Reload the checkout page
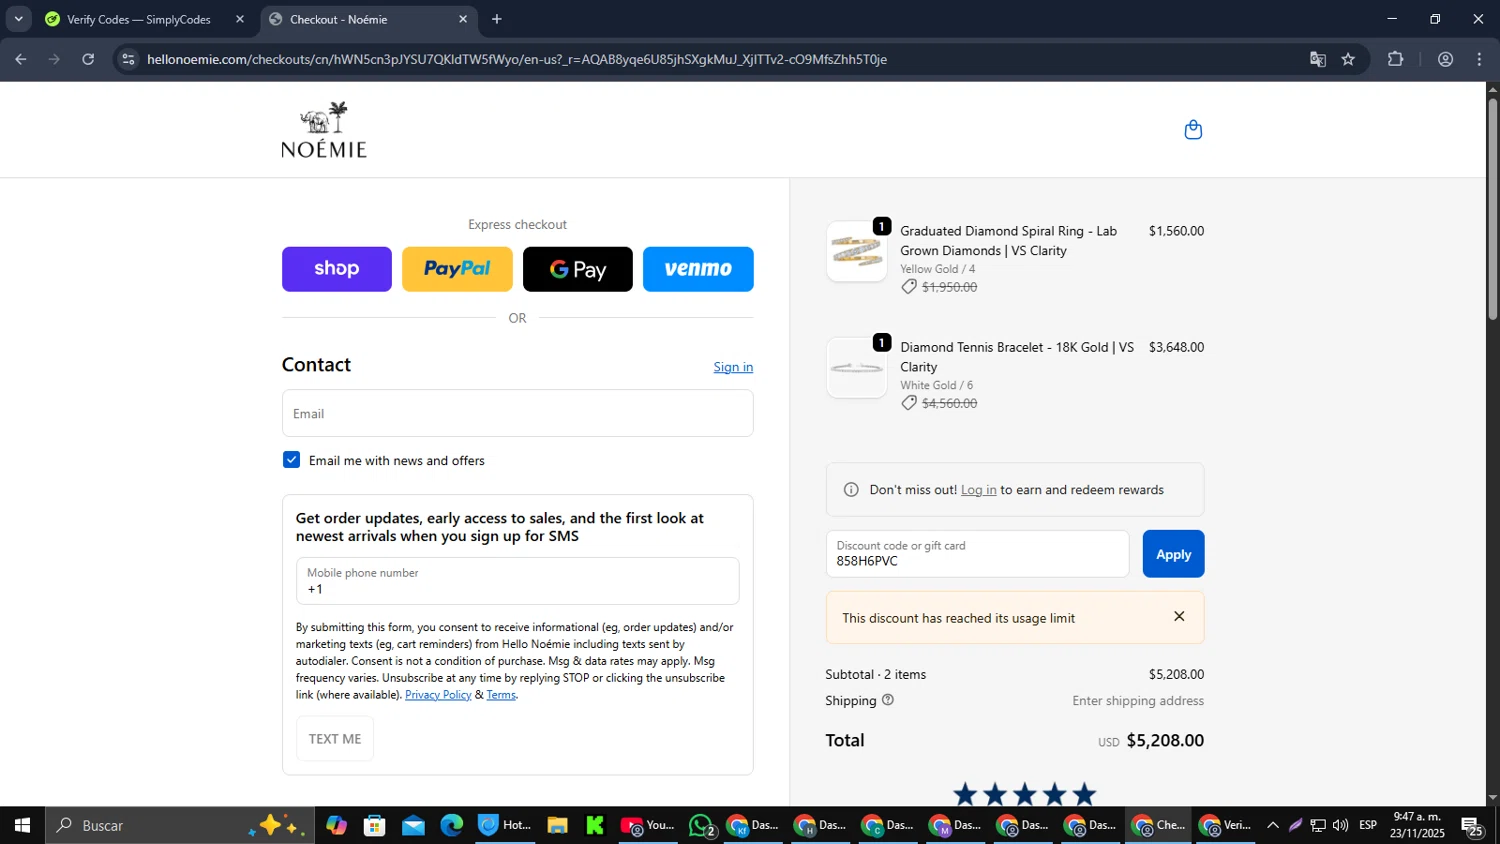The image size is (1500, 844). (88, 59)
